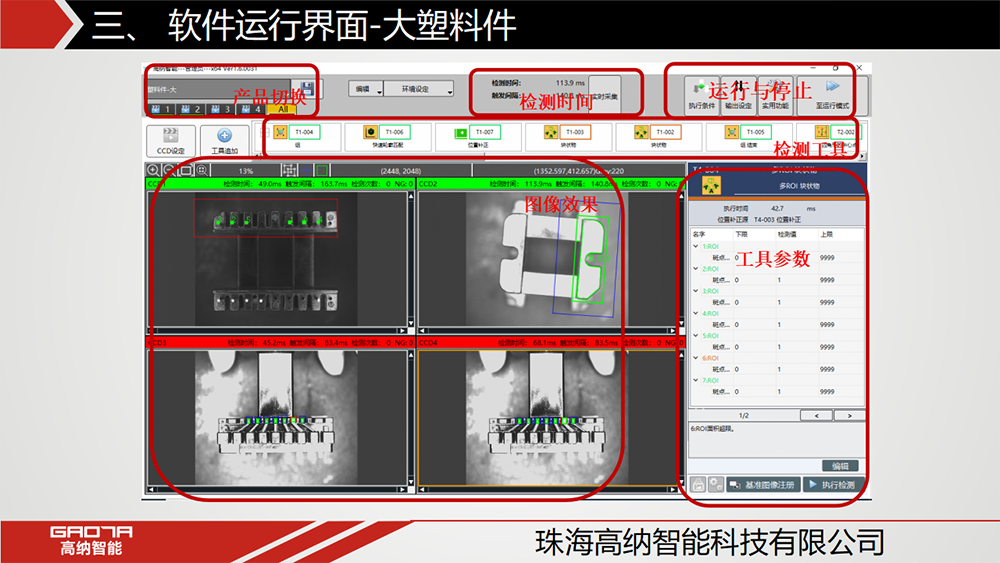Select the T1-007 position correction tool
The width and height of the screenshot is (1000, 563).
point(478,137)
